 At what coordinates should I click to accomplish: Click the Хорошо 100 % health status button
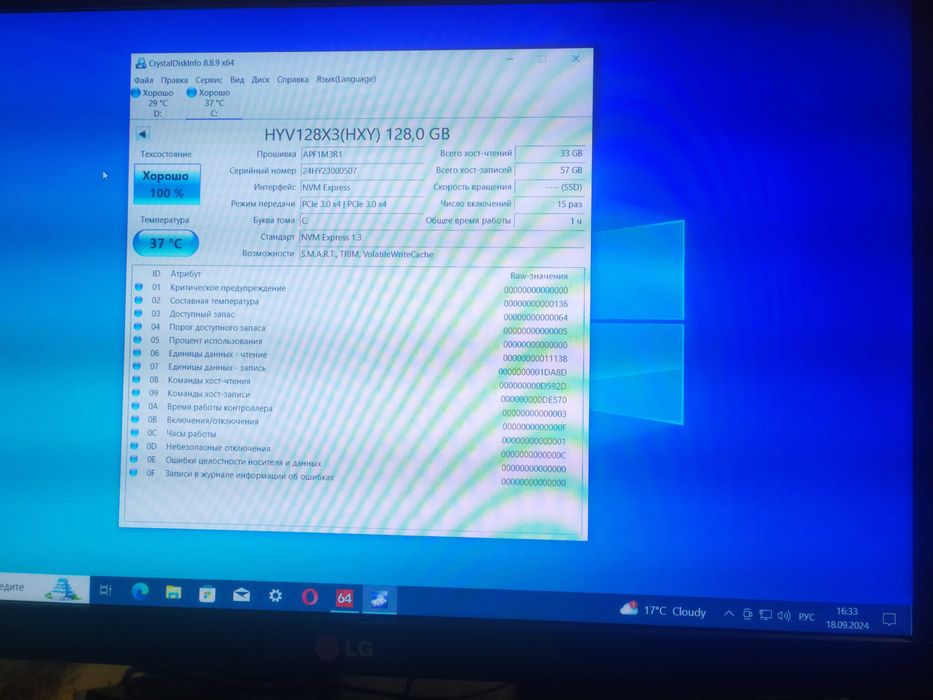point(167,185)
